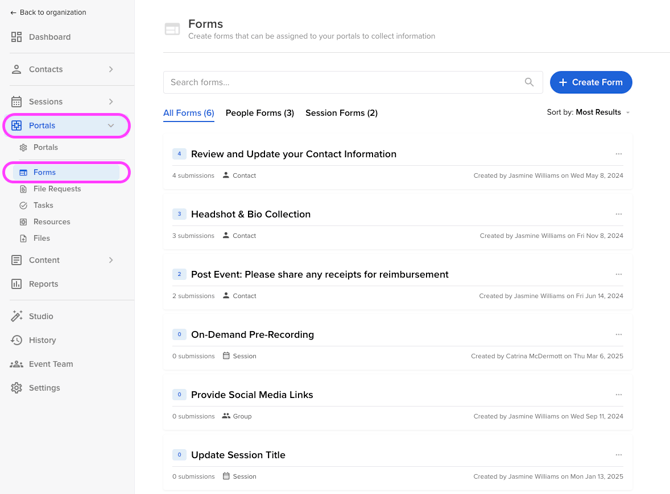This screenshot has height=494, width=670.
Task: Click the History clock icon
Action: (x=17, y=340)
